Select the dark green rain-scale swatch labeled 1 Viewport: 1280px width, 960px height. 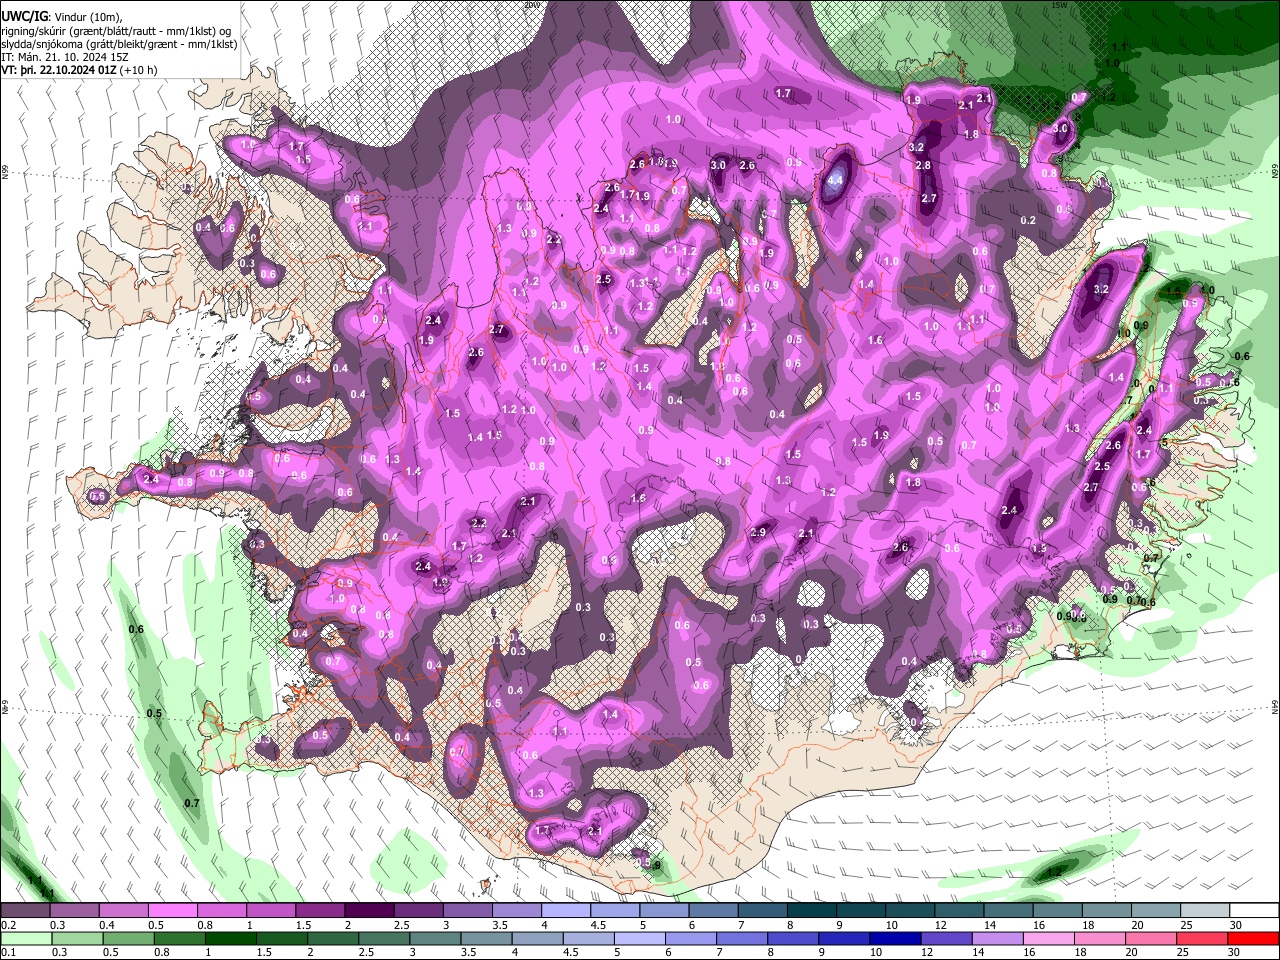pyautogui.click(x=231, y=938)
